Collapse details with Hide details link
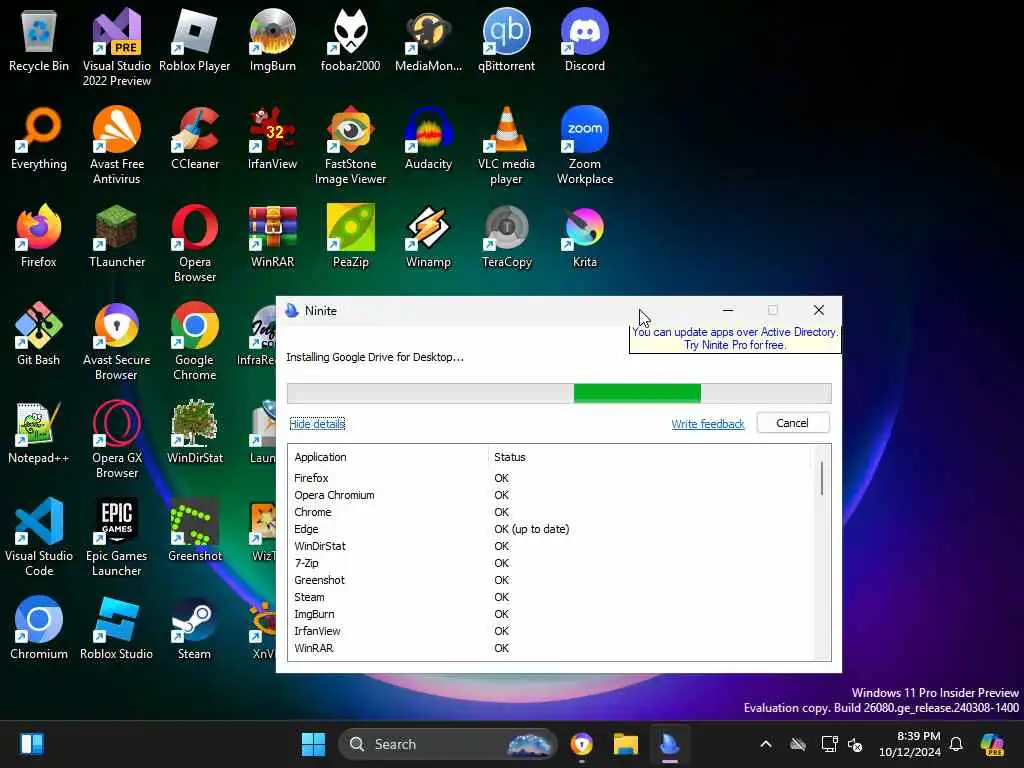This screenshot has height=768, width=1024. point(317,424)
